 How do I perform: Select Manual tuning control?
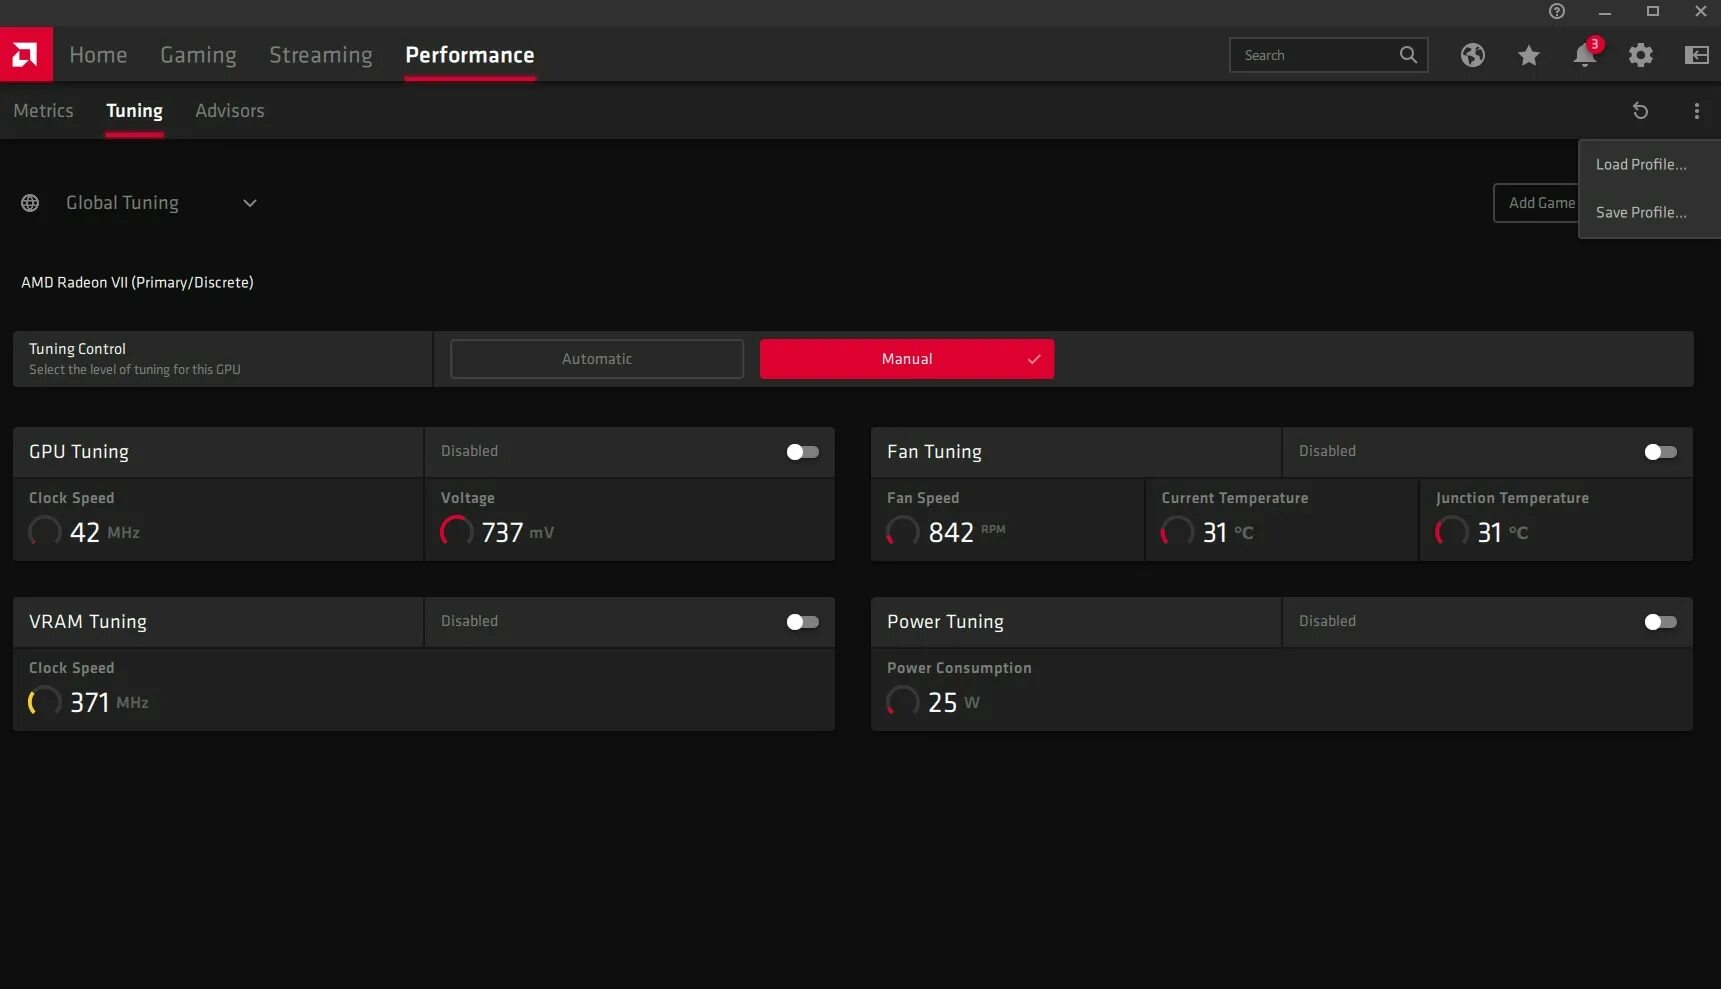pyautogui.click(x=907, y=359)
